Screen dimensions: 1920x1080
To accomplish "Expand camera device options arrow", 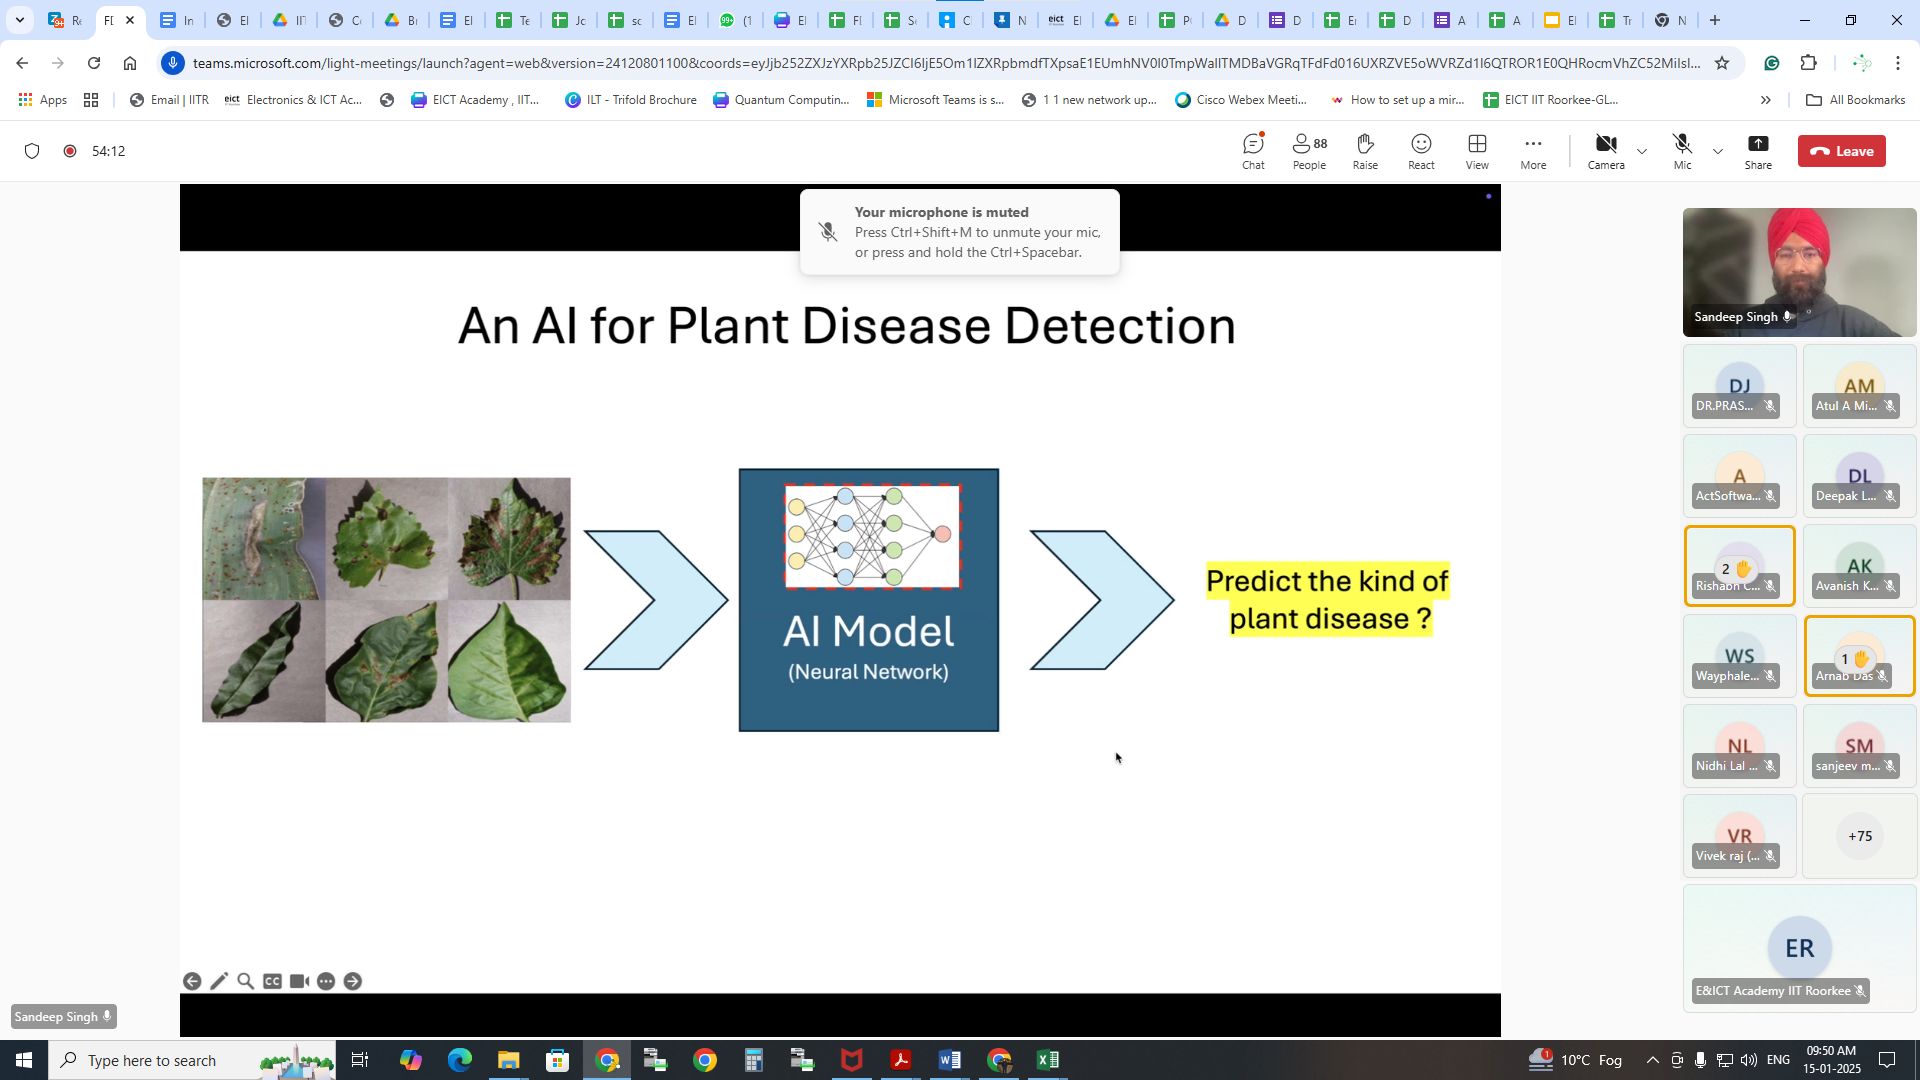I will click(x=1641, y=152).
